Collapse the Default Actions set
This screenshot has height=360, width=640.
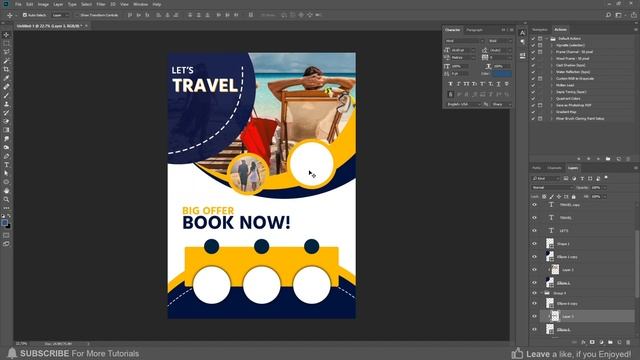click(x=547, y=39)
